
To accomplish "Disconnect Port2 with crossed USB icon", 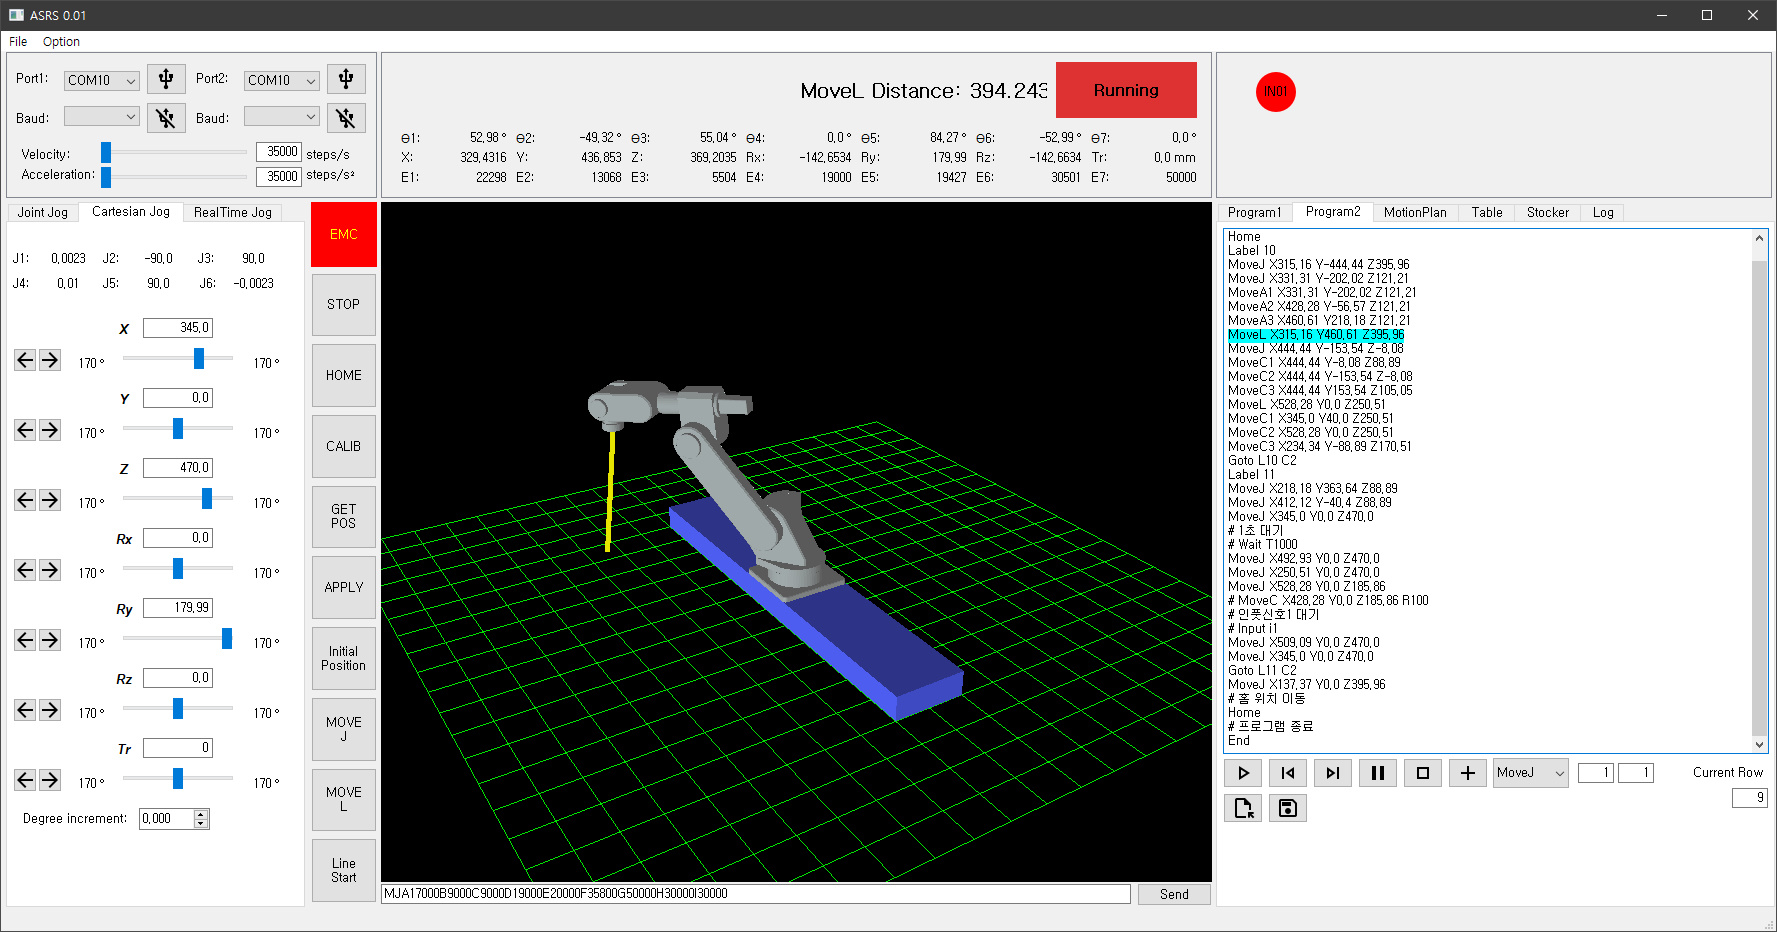I will click(x=346, y=118).
